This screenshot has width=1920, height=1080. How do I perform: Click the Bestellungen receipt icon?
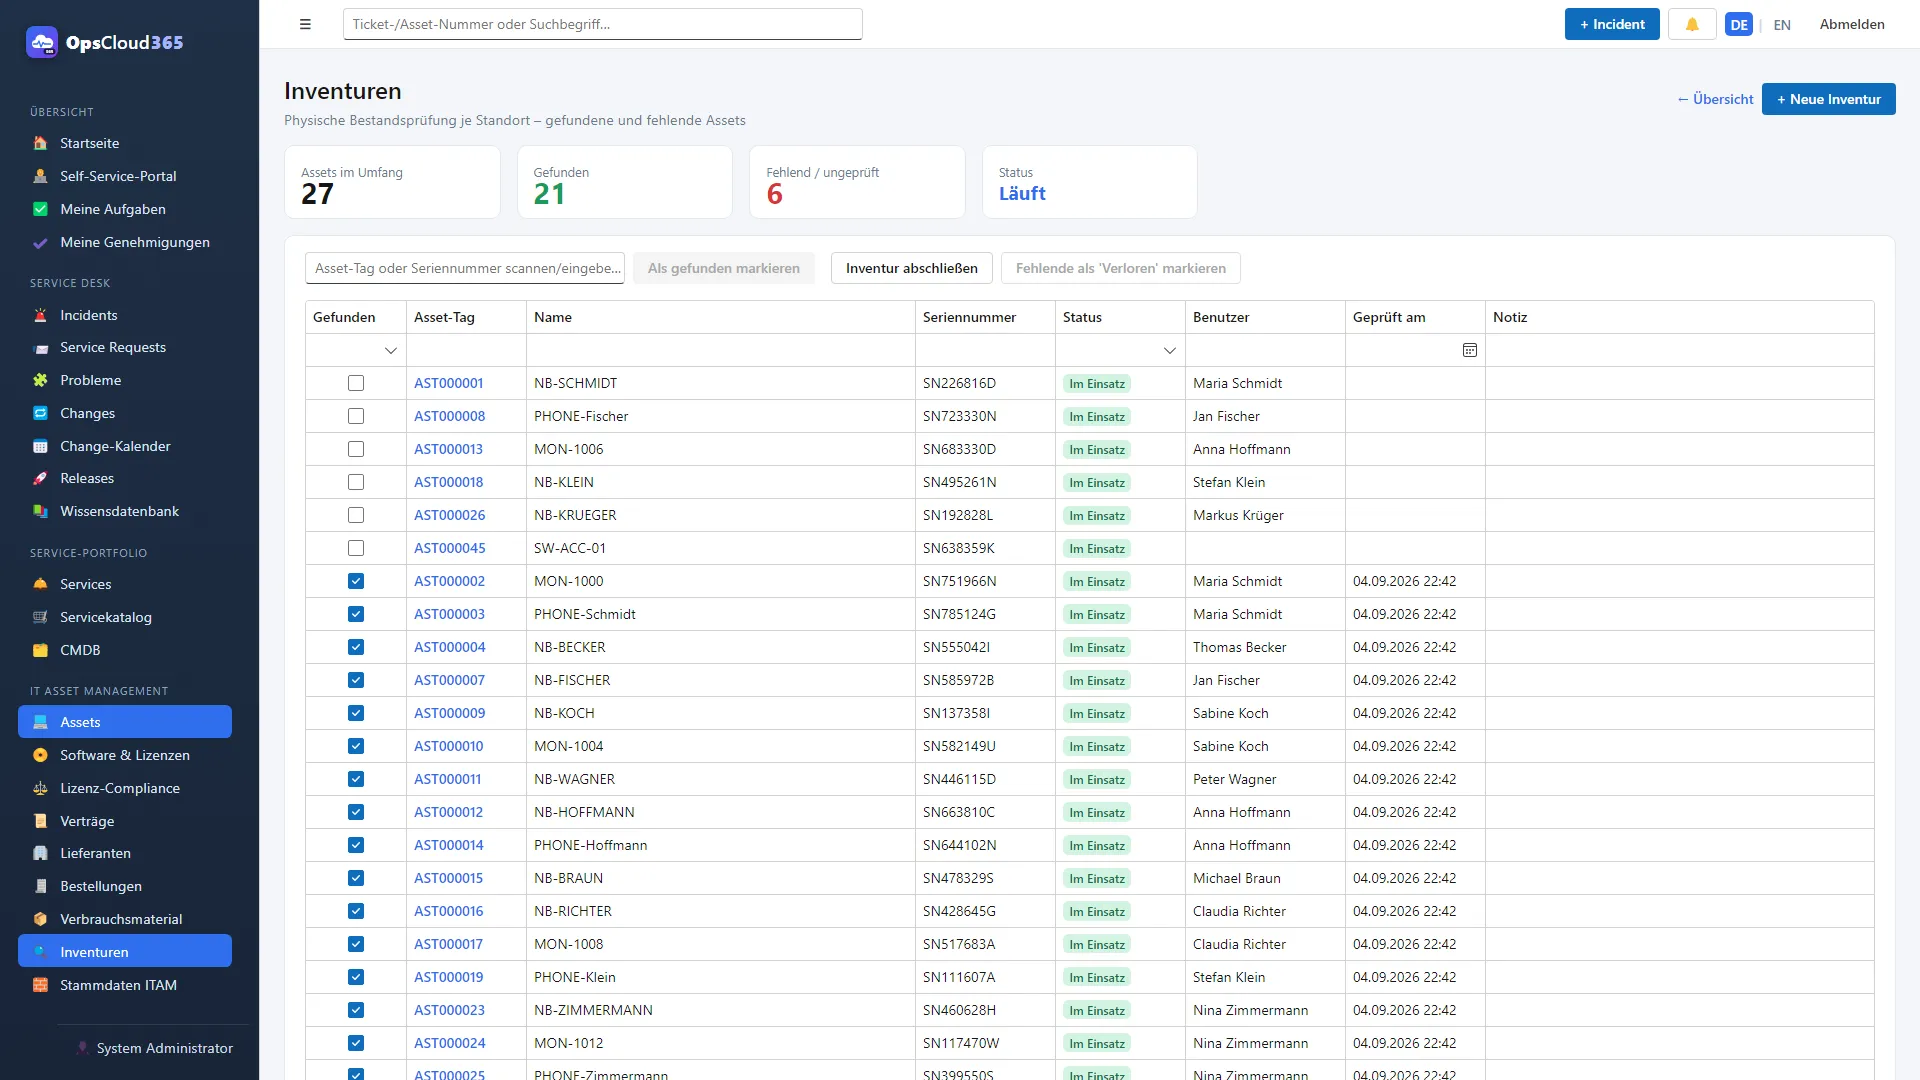pos(40,886)
